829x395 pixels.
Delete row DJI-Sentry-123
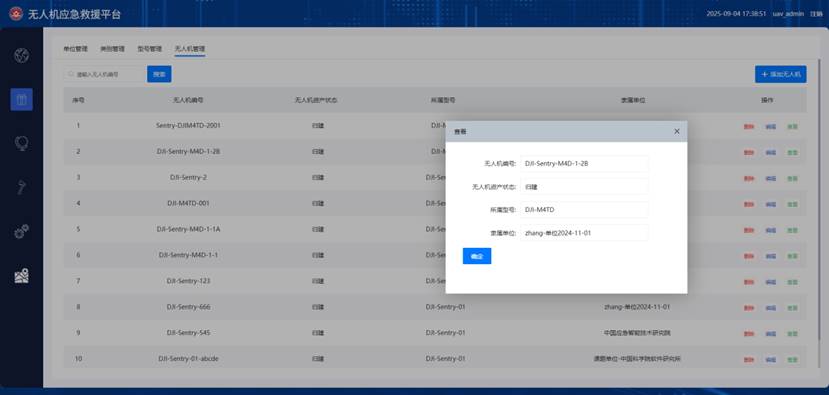[749, 282]
